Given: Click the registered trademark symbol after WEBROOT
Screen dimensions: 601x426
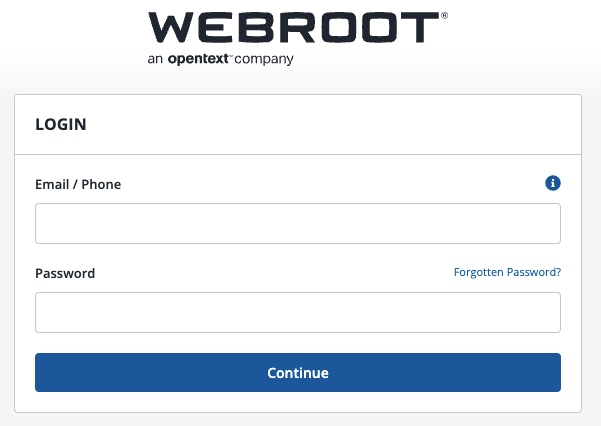Looking at the screenshot, I should coord(444,16).
